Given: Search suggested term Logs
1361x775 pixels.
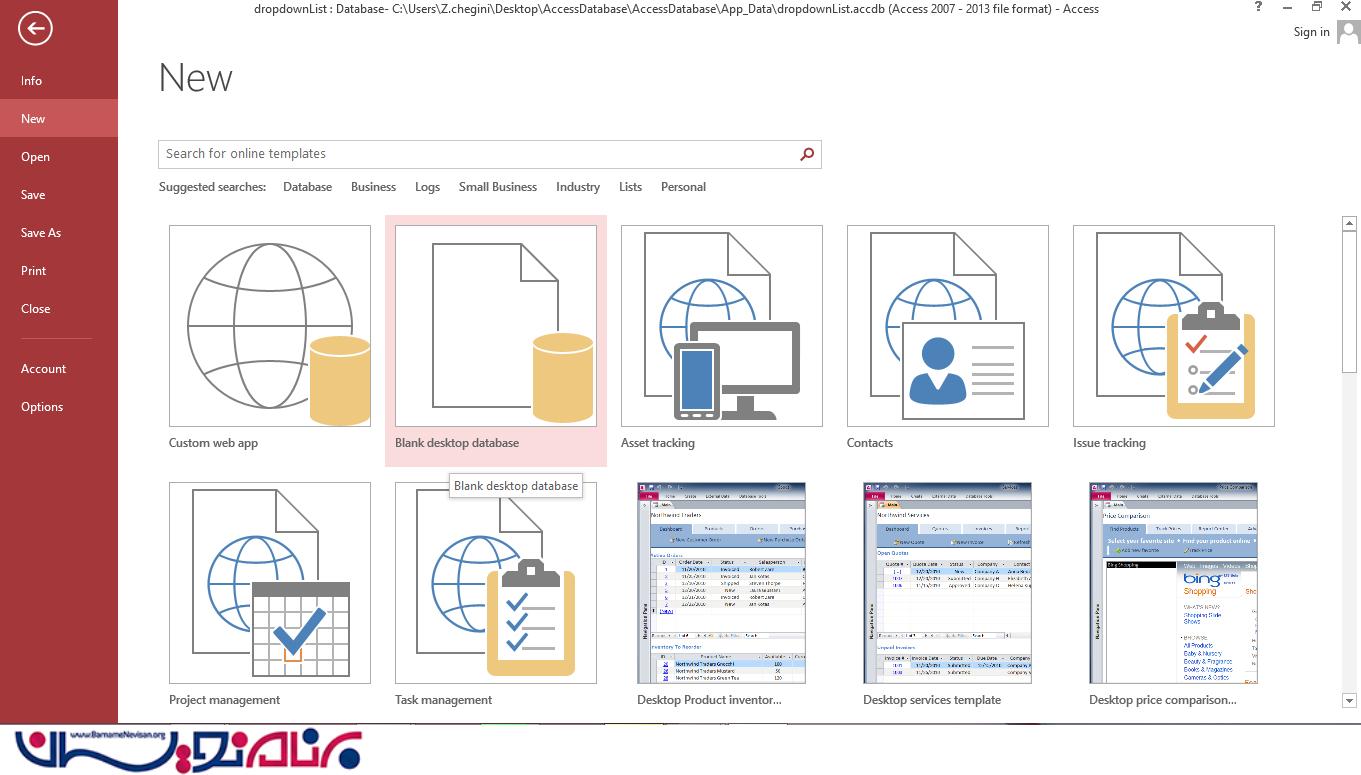Looking at the screenshot, I should pyautogui.click(x=427, y=187).
